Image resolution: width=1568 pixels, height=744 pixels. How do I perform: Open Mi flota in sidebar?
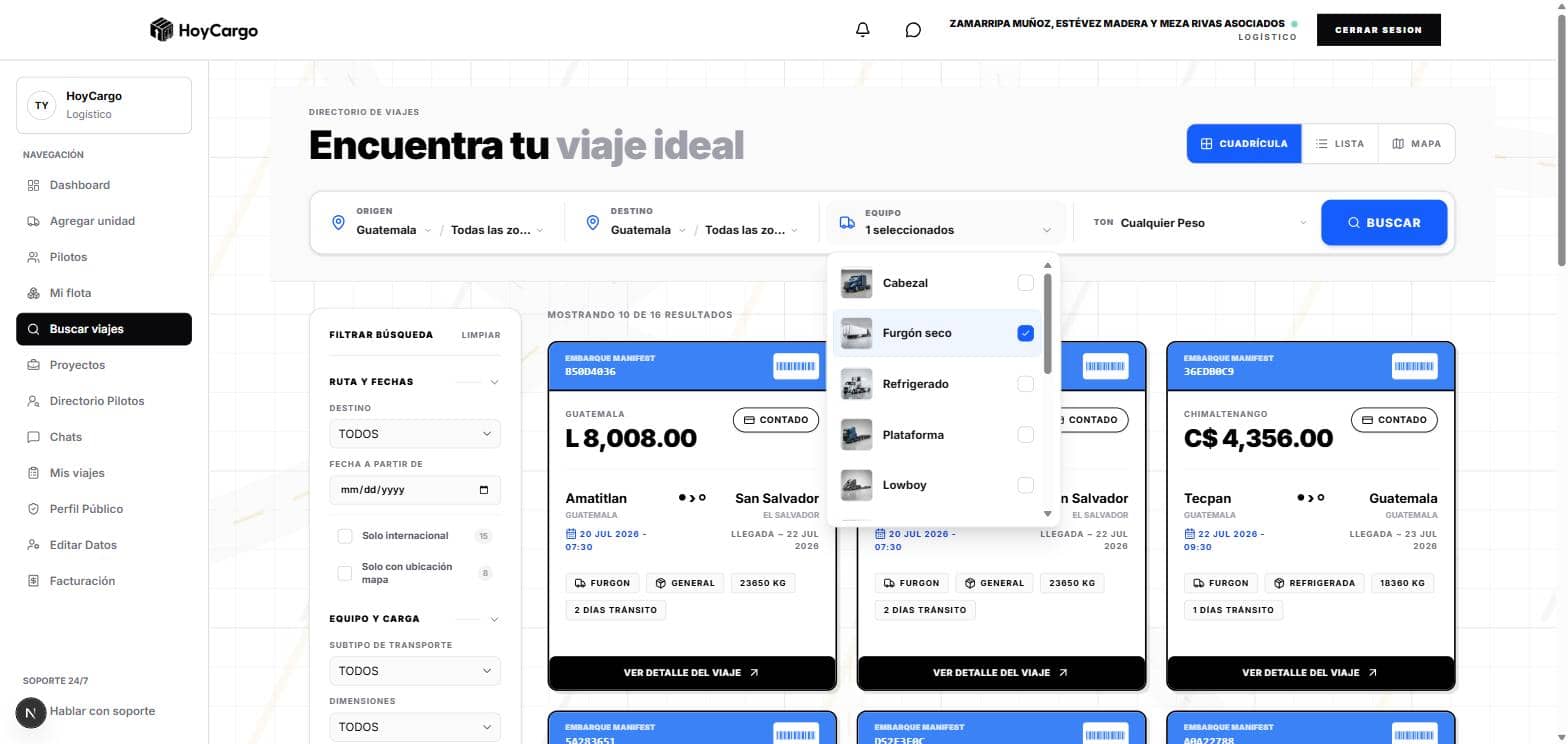tap(104, 293)
